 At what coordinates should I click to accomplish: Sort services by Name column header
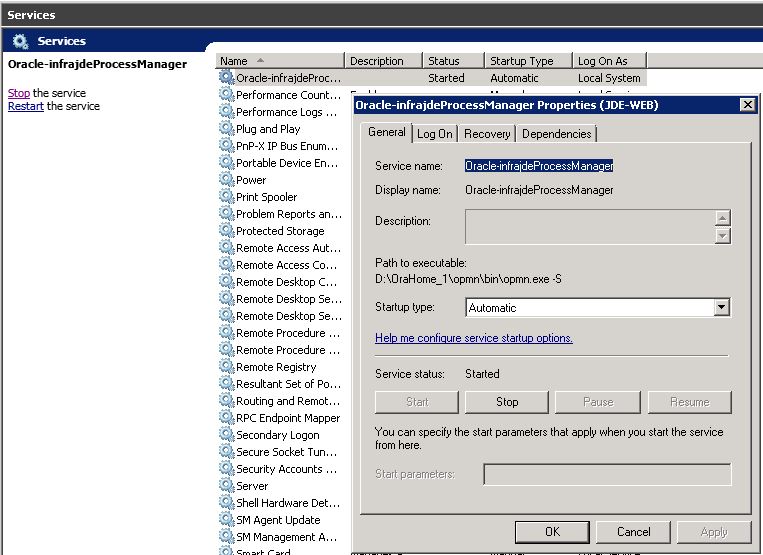280,61
